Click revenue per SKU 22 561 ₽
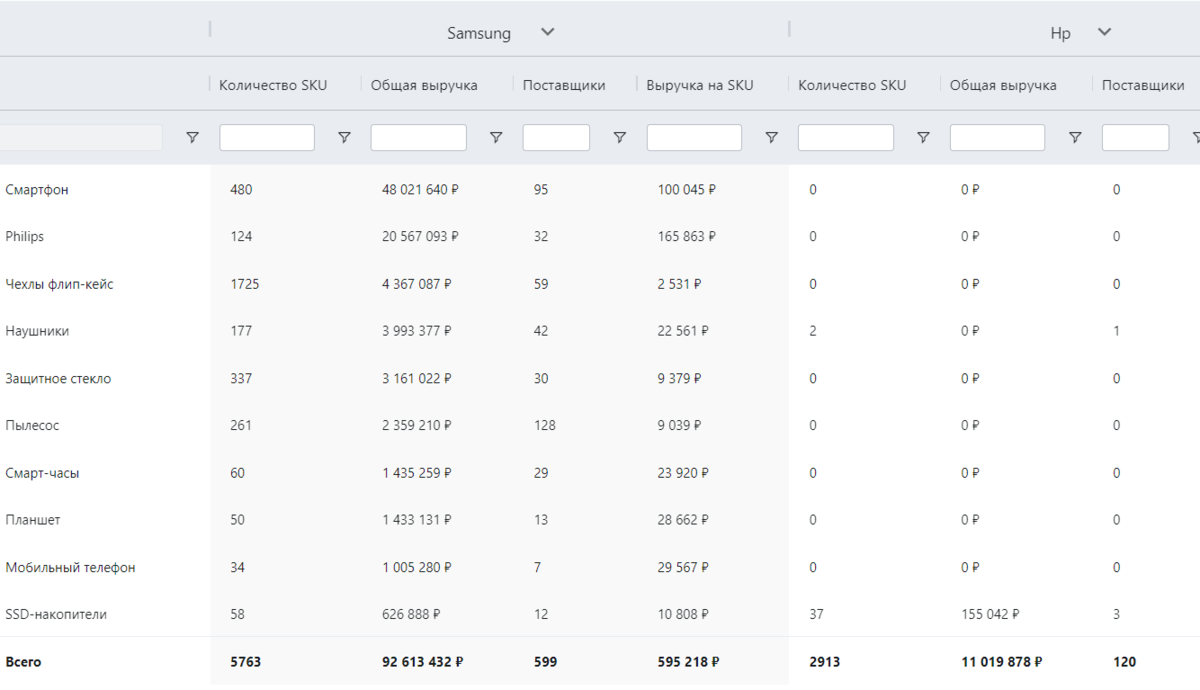The width and height of the screenshot is (1200, 690). click(x=683, y=331)
